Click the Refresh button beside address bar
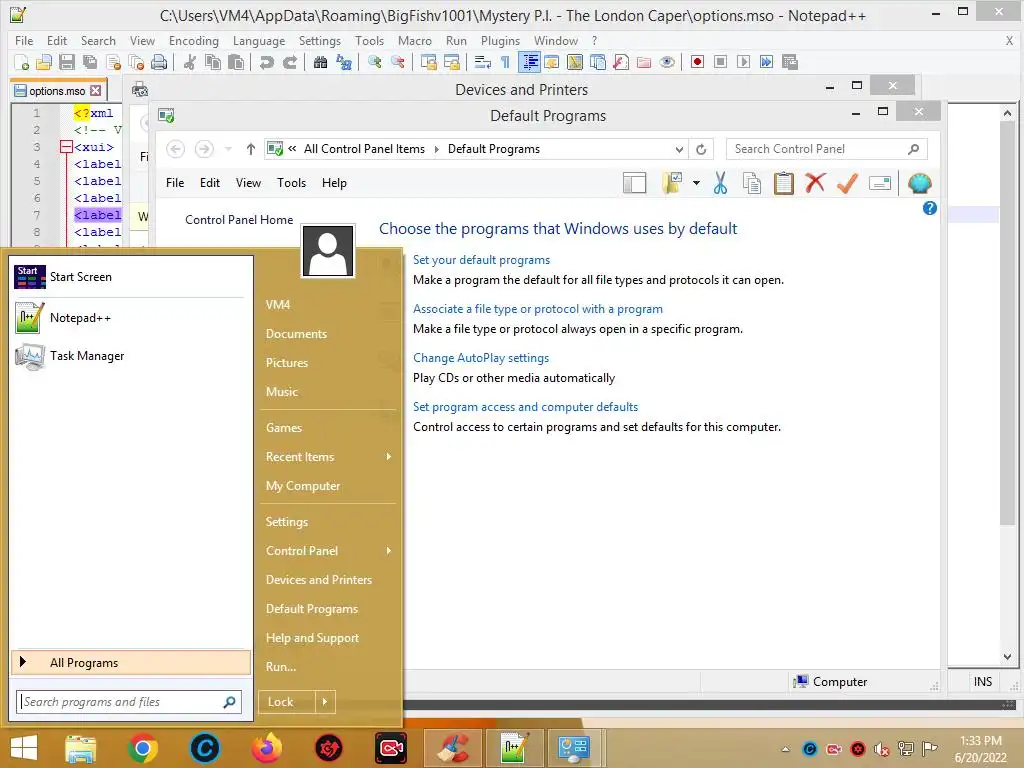1024x768 pixels. tap(701, 149)
